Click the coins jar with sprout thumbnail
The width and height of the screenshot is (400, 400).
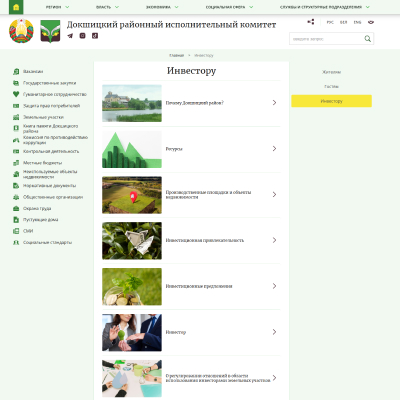point(132,287)
